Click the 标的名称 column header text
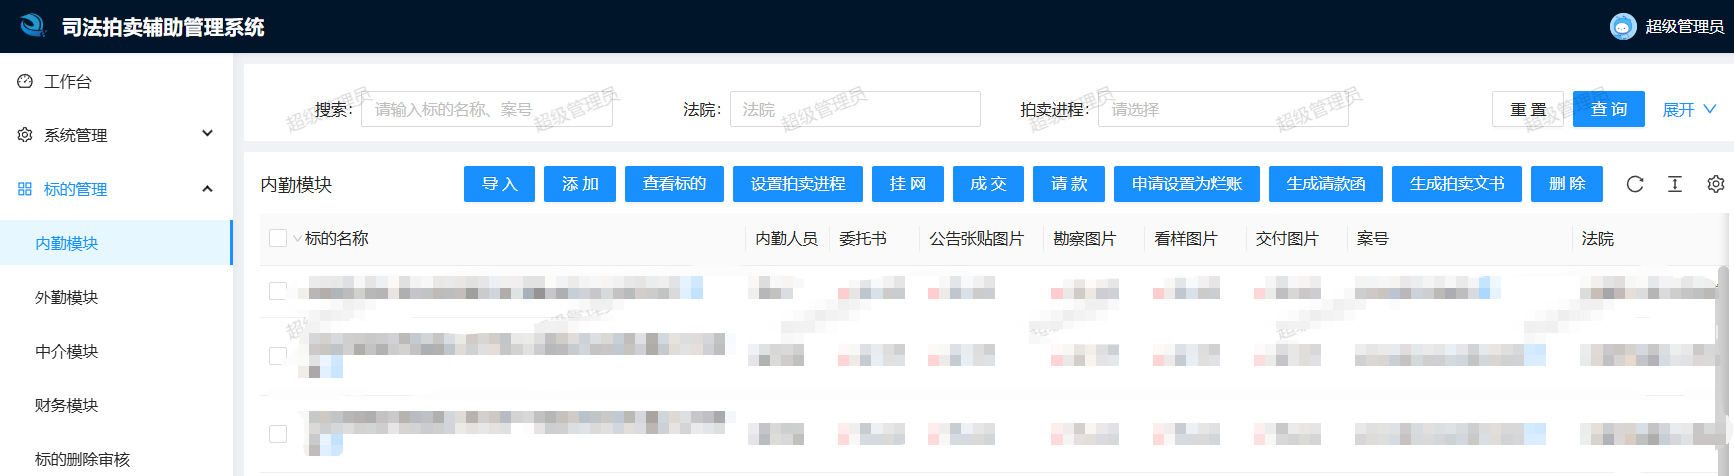Viewport: 1734px width, 476px height. pyautogui.click(x=337, y=239)
